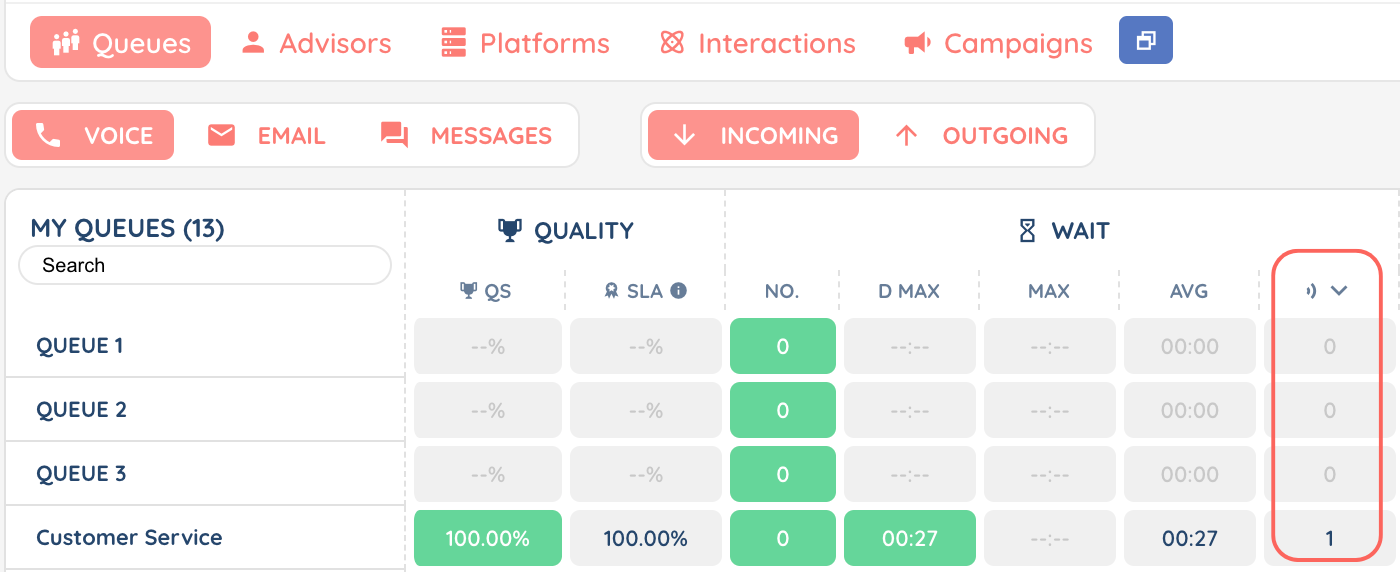Switch channel to MESSAGES
Image resolution: width=1400 pixels, height=572 pixels.
[x=466, y=136]
